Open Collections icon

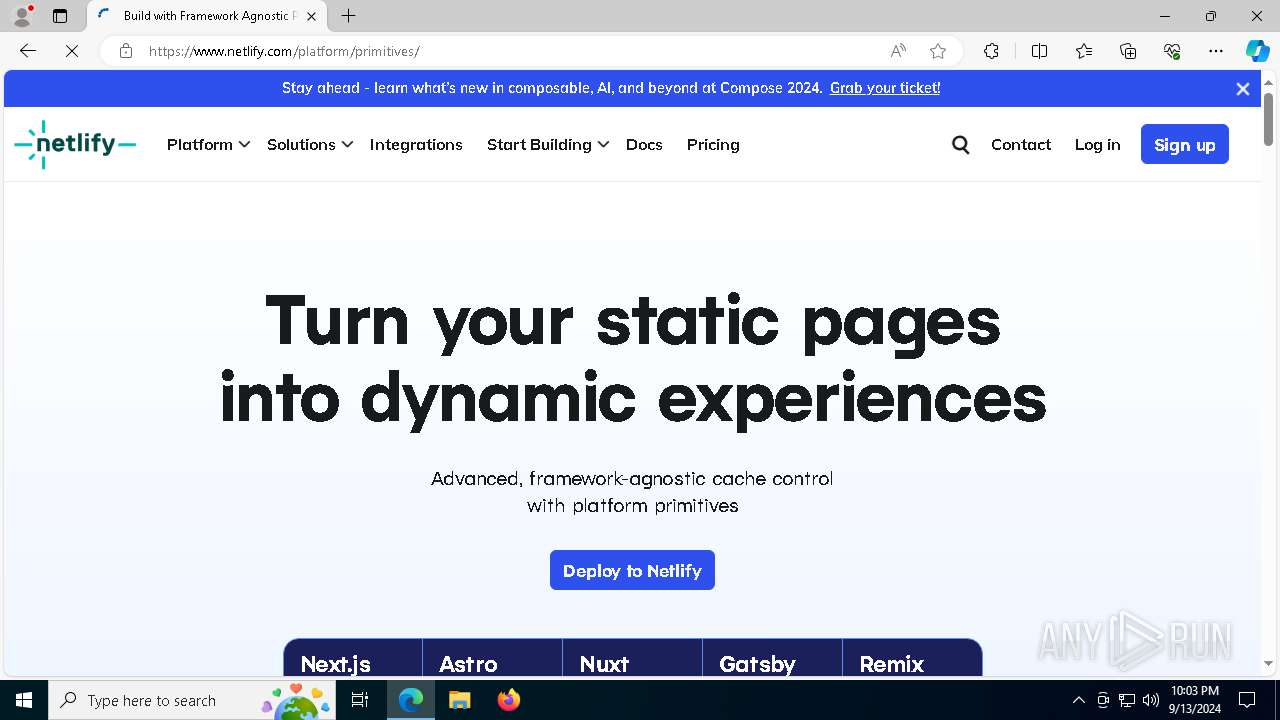(1128, 51)
